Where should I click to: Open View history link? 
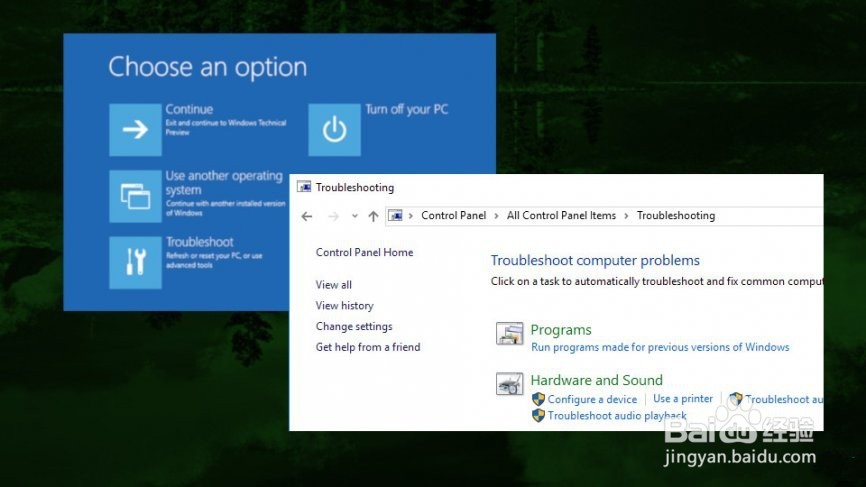pyautogui.click(x=344, y=305)
